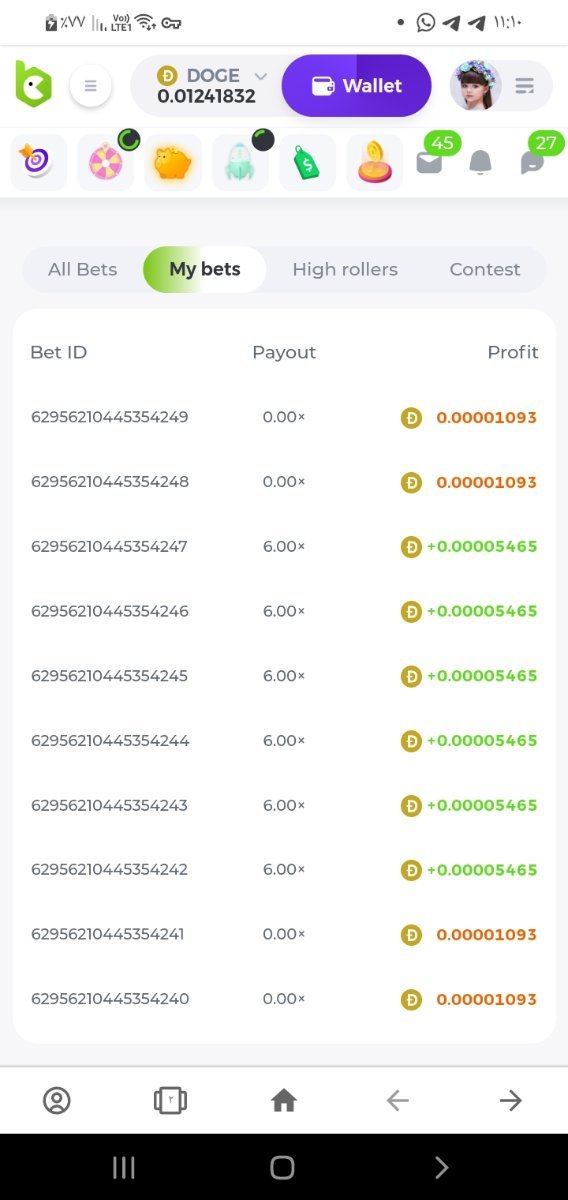Viewport: 568px width, 1200px height.
Task: Open the lucky spin wheel icon
Action: pyautogui.click(x=105, y=162)
